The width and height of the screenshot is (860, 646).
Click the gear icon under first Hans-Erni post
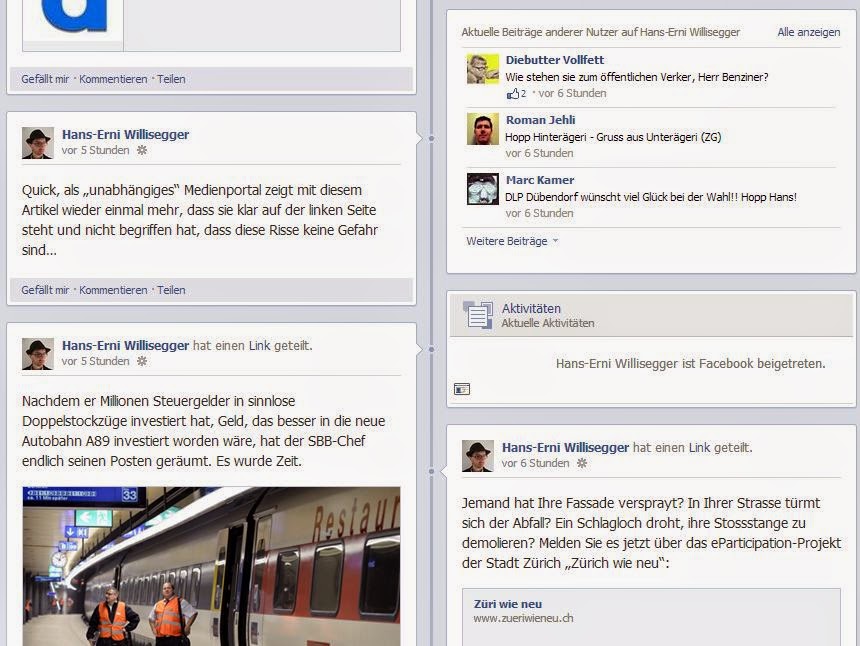142,150
